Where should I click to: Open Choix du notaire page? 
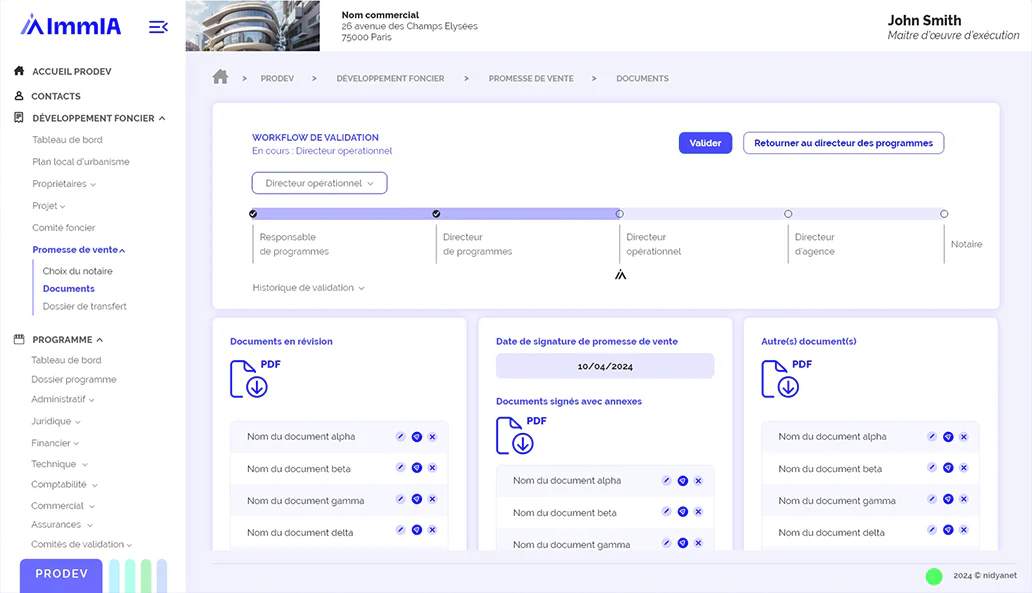click(78, 271)
